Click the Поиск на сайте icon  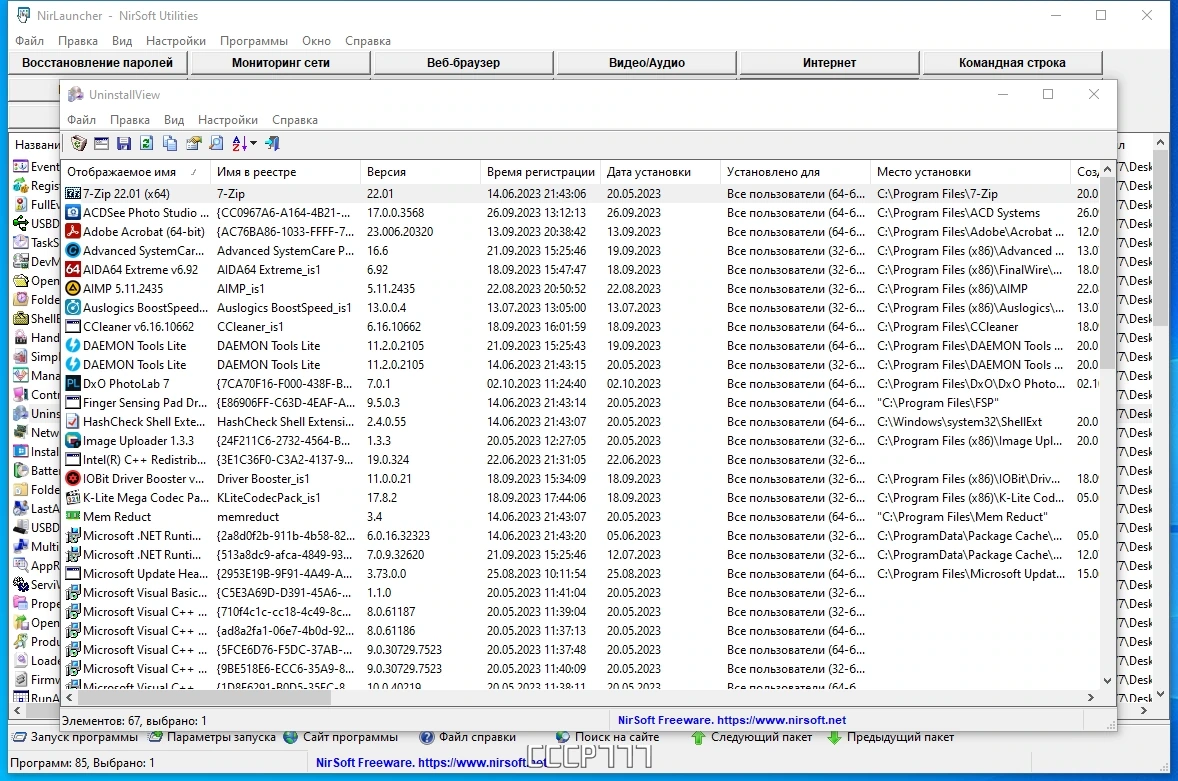coord(563,737)
